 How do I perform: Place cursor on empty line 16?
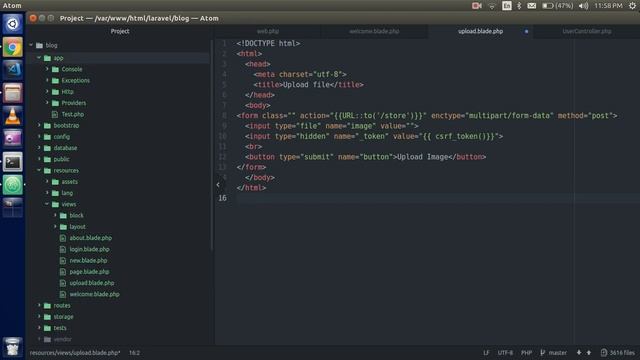(x=437, y=198)
